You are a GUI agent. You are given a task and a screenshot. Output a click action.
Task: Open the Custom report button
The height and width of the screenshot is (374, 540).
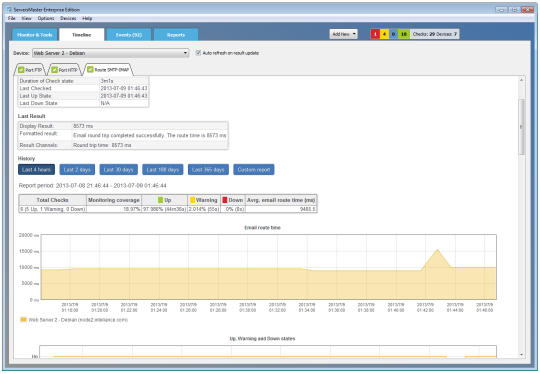[x=254, y=169]
